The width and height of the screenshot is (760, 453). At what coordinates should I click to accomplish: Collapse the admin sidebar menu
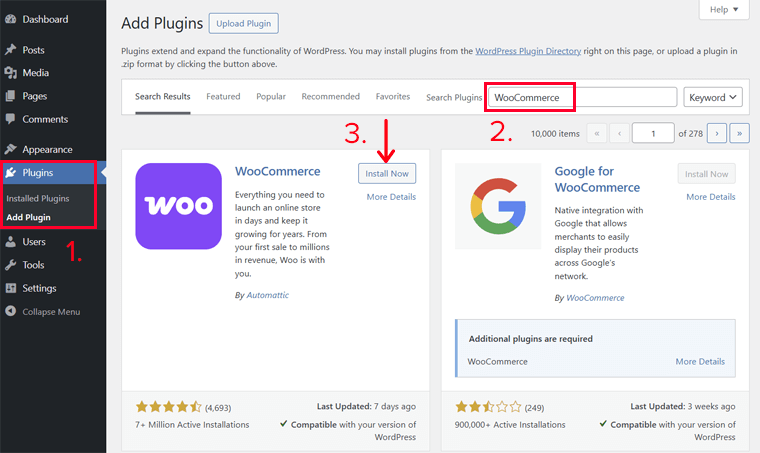(53, 312)
